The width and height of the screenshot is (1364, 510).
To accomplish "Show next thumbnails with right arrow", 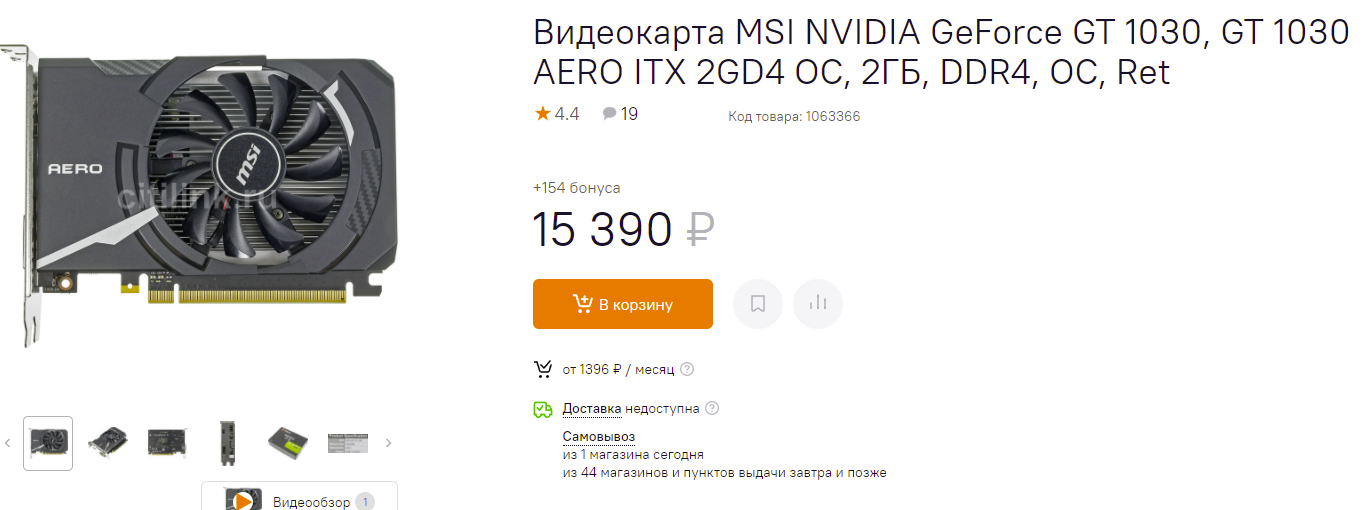I will [x=389, y=442].
